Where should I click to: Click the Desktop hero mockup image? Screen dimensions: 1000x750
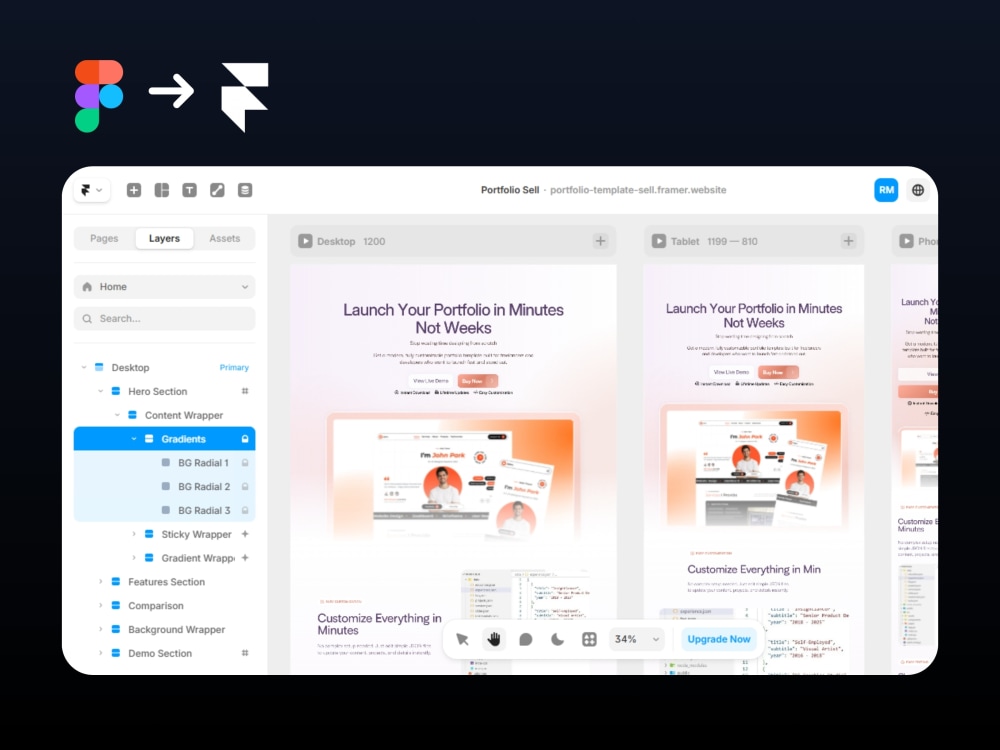[453, 475]
